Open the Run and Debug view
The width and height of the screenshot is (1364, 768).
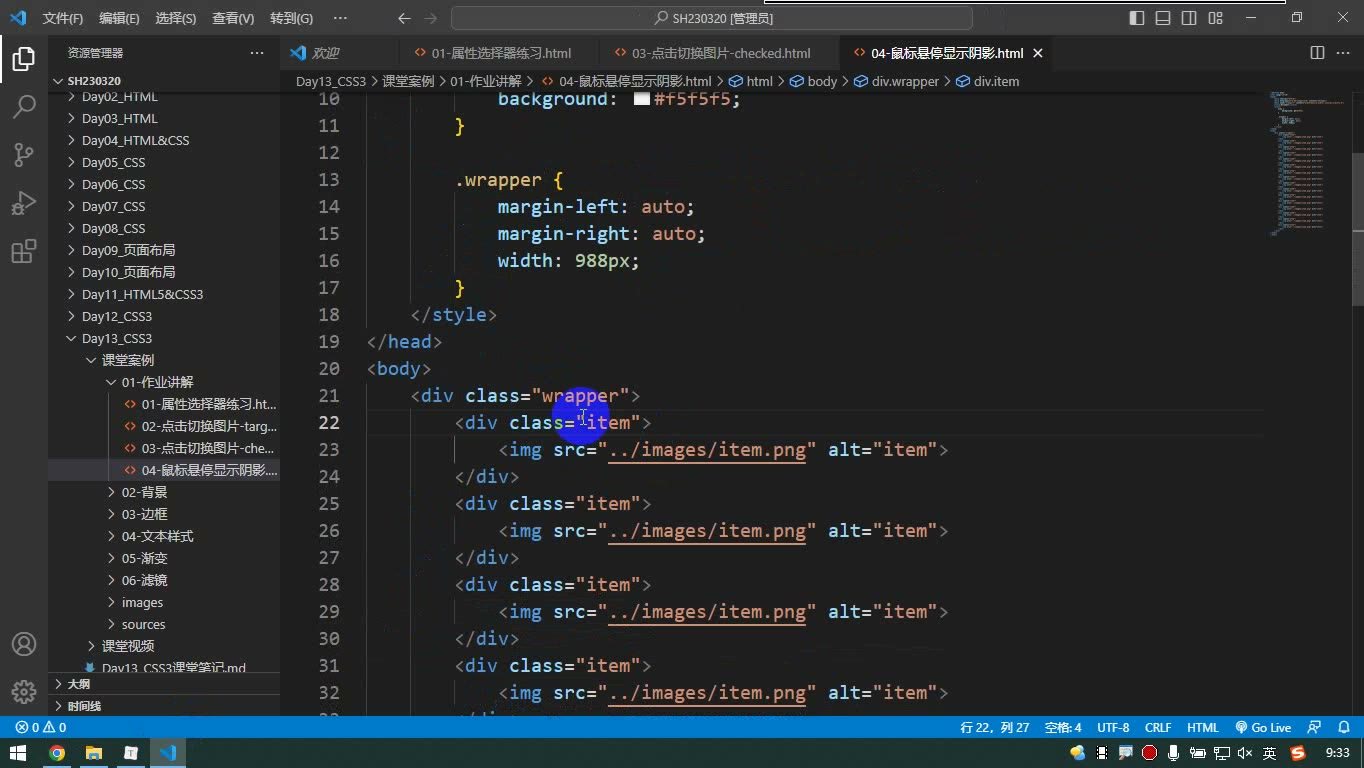click(x=24, y=204)
